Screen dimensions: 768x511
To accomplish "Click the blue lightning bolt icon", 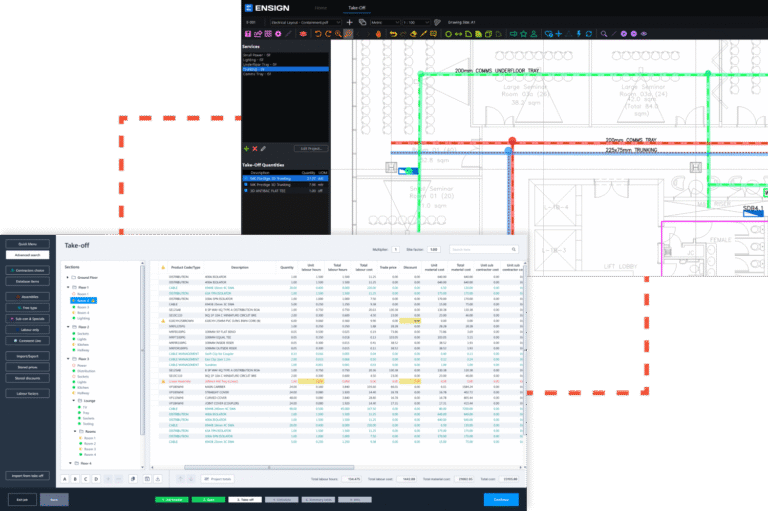I will (579, 34).
